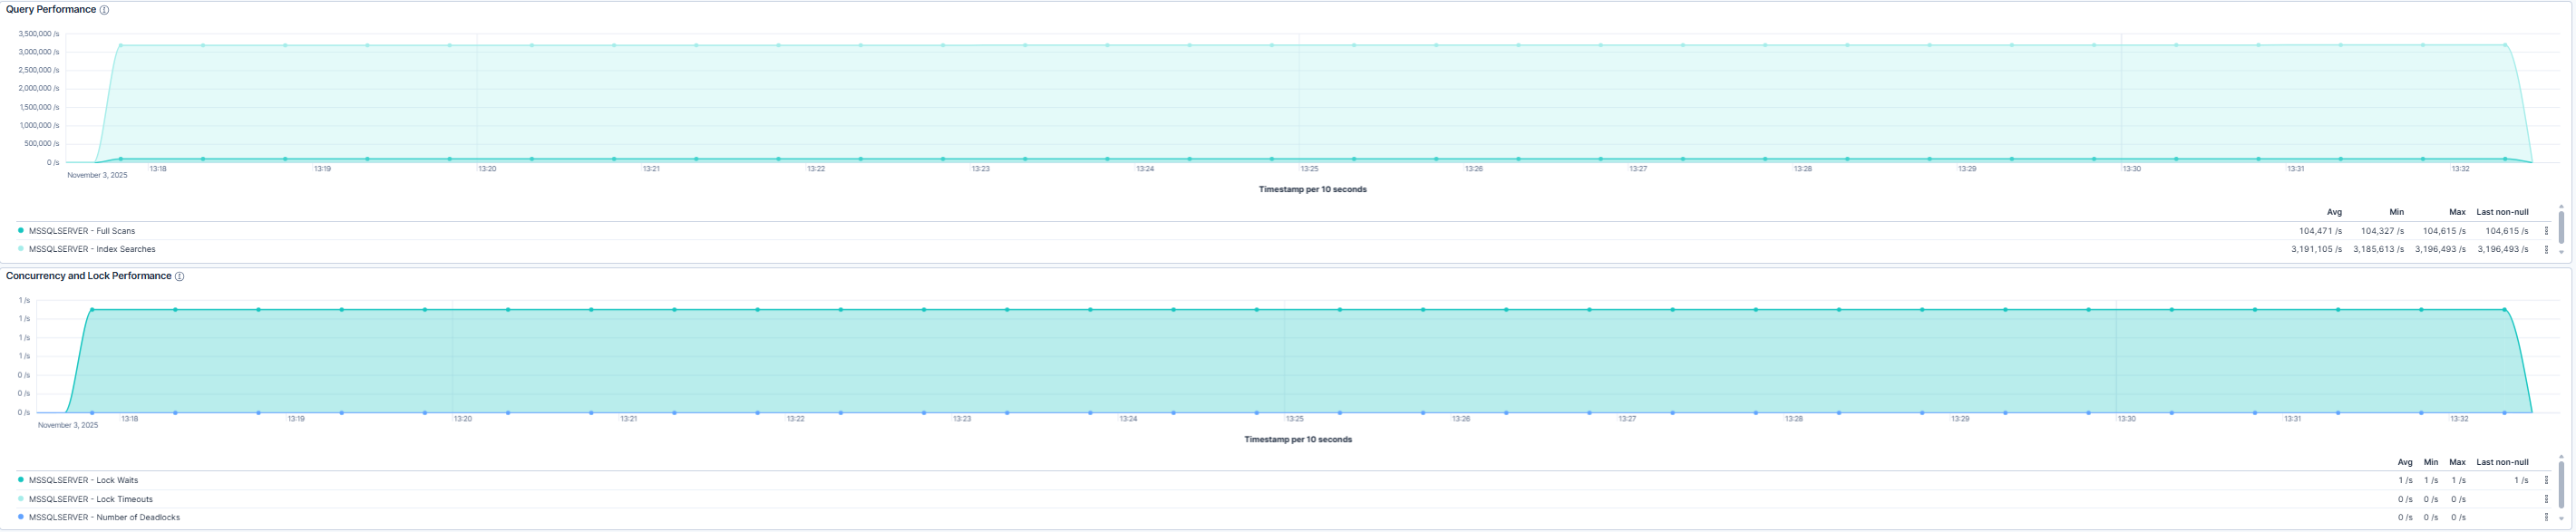Open legend options for Lock Waits row

point(2546,480)
